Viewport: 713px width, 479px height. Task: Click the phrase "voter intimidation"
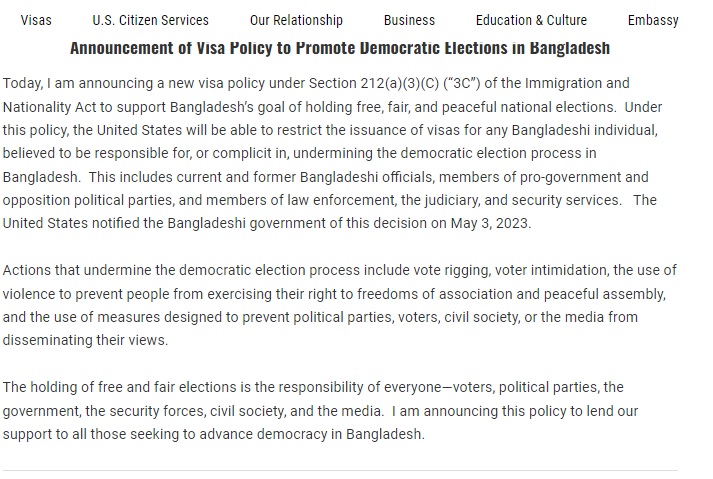[x=541, y=270]
